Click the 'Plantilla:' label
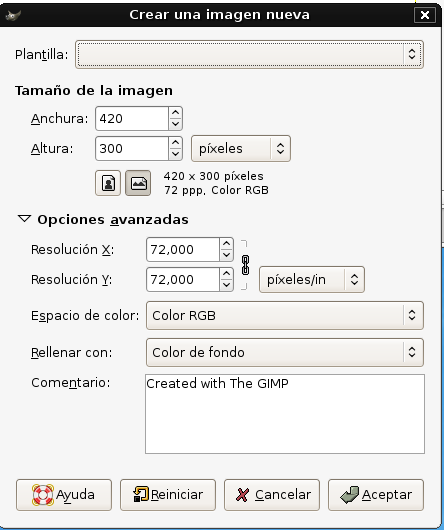 coord(42,55)
